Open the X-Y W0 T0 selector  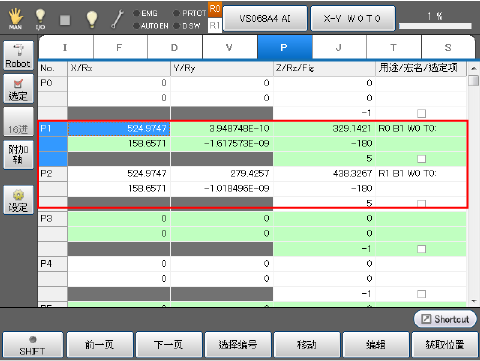coord(353,18)
